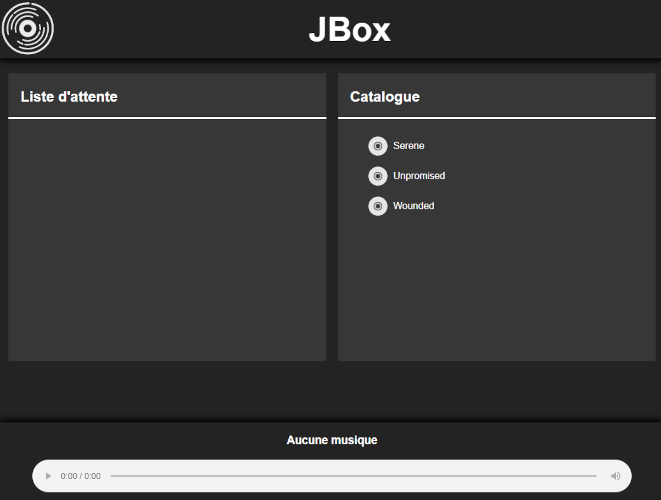Click the white divider under Liste d'attente
The image size is (661, 500).
click(167, 118)
